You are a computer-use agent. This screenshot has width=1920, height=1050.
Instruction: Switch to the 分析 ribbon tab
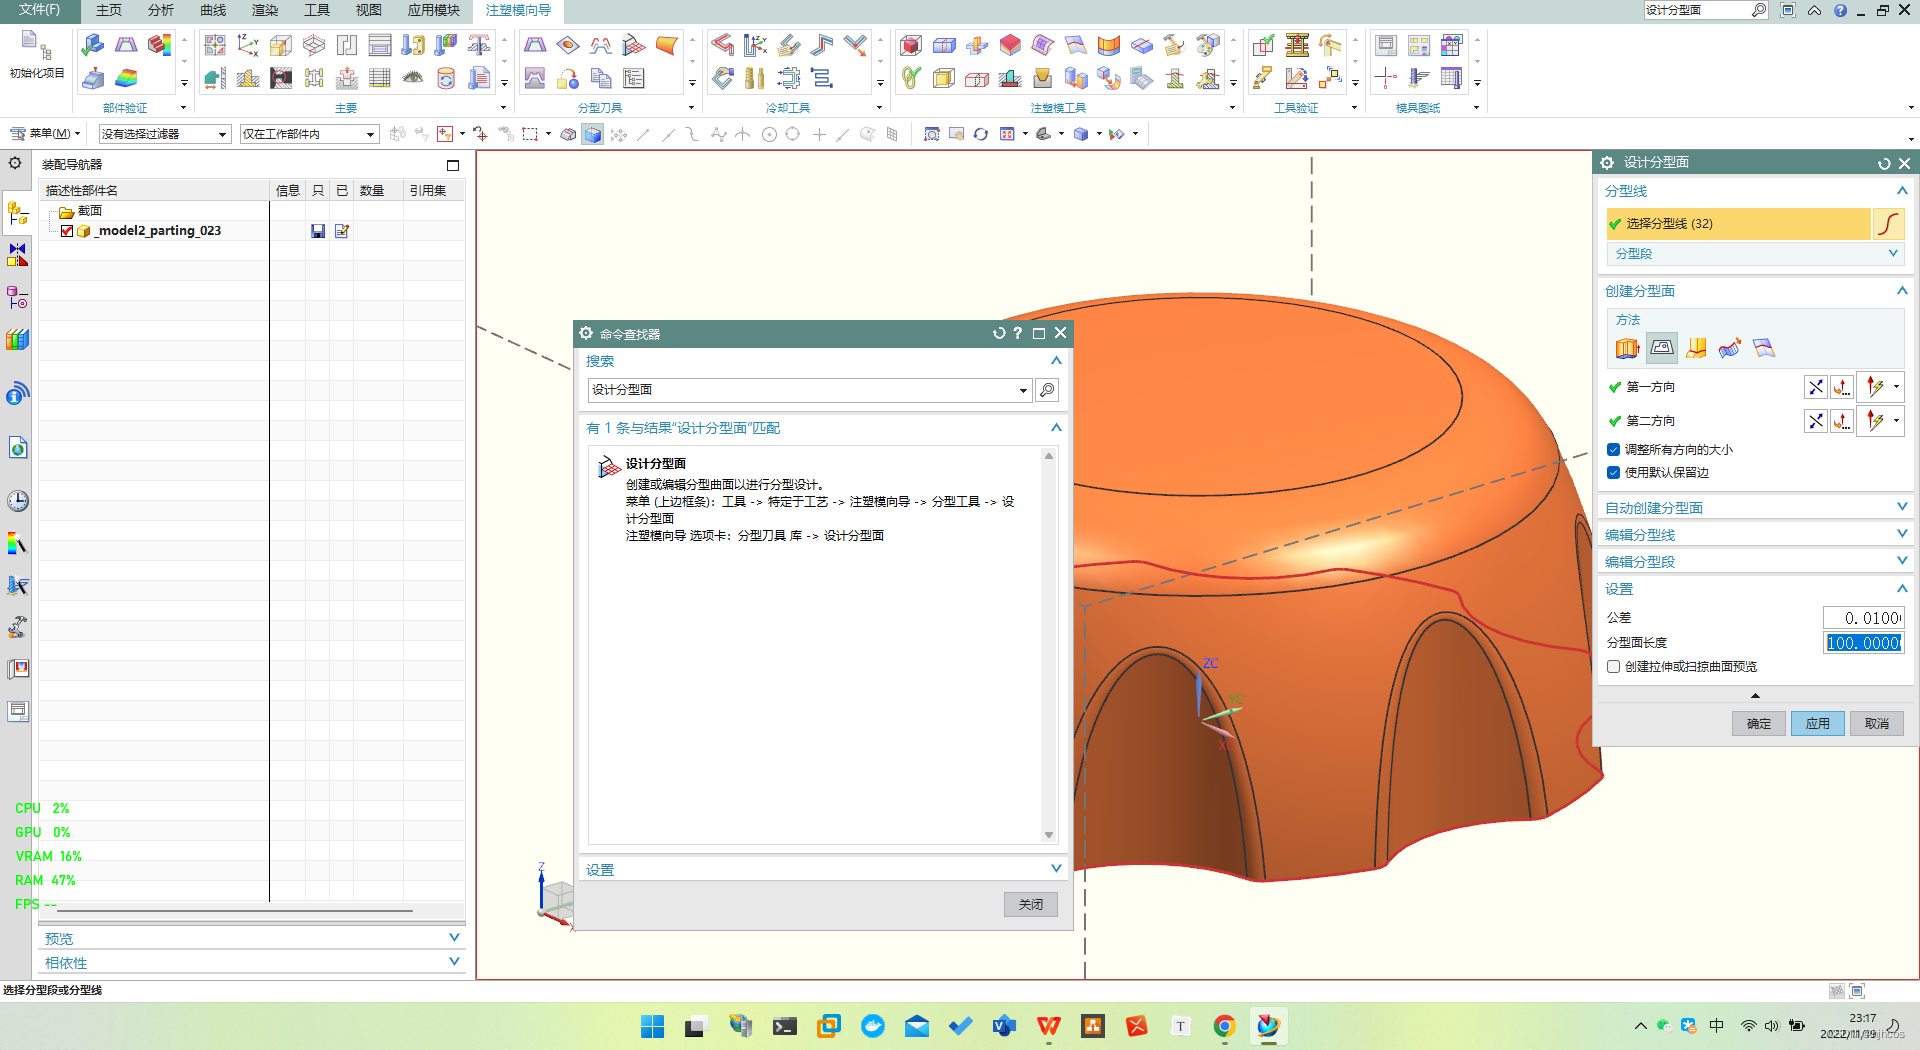click(161, 10)
